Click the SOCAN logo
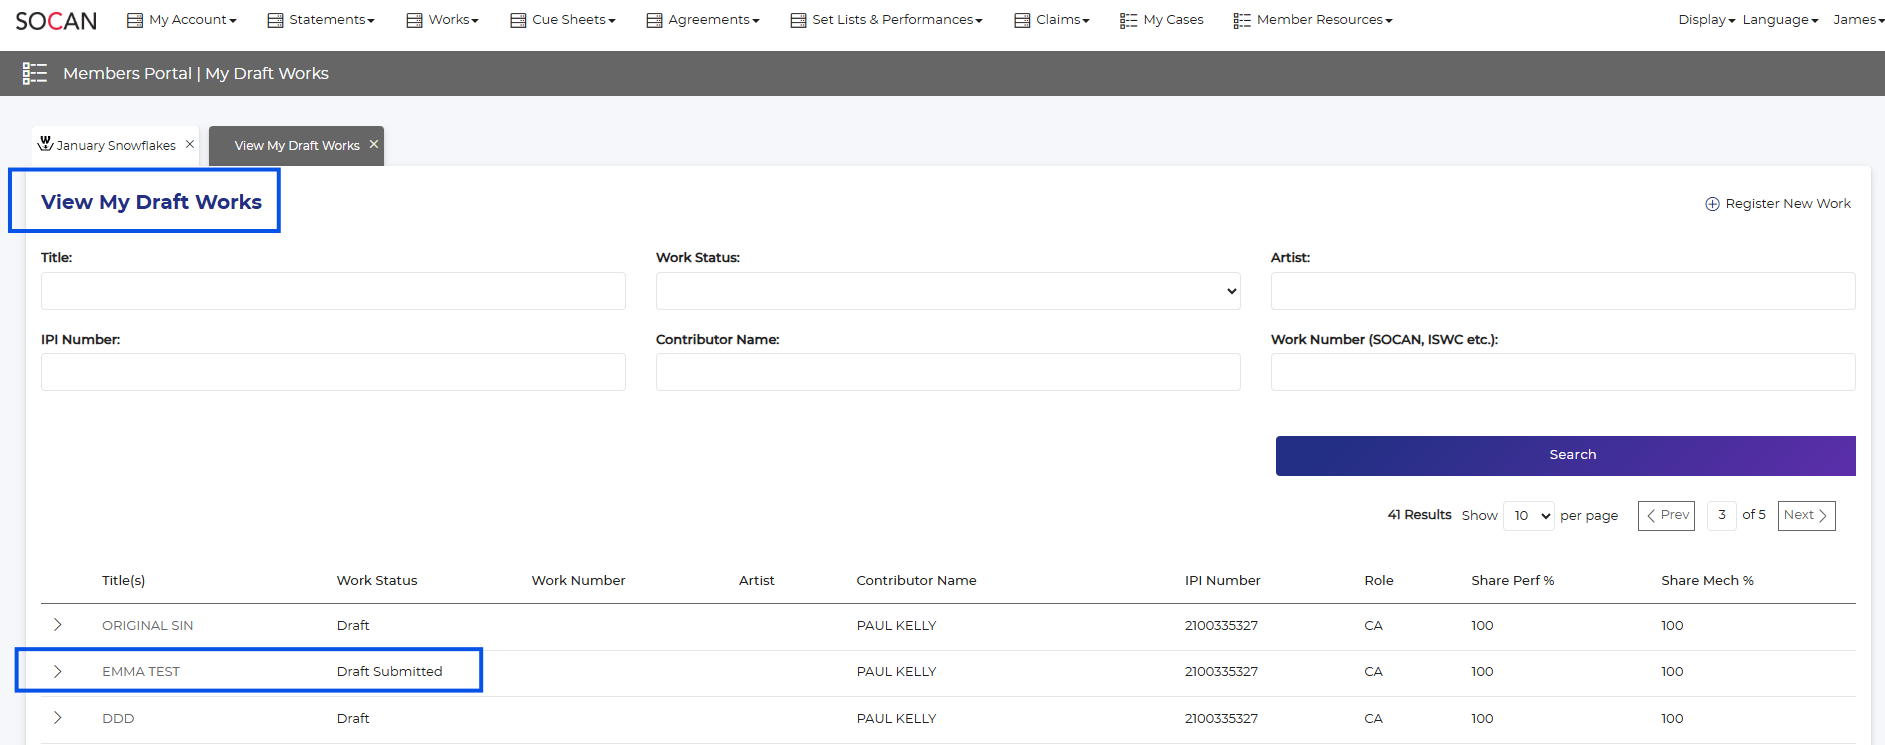1885x745 pixels. pyautogui.click(x=56, y=21)
